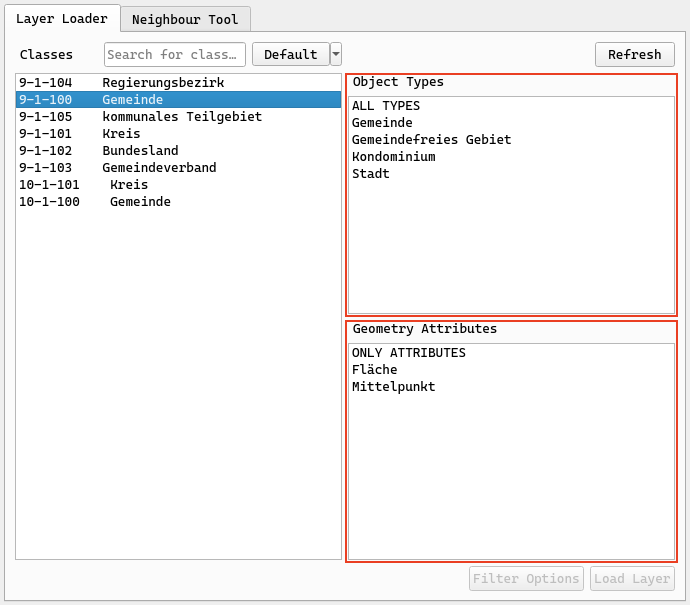690x605 pixels.
Task: Click the Refresh button
Action: 635,55
